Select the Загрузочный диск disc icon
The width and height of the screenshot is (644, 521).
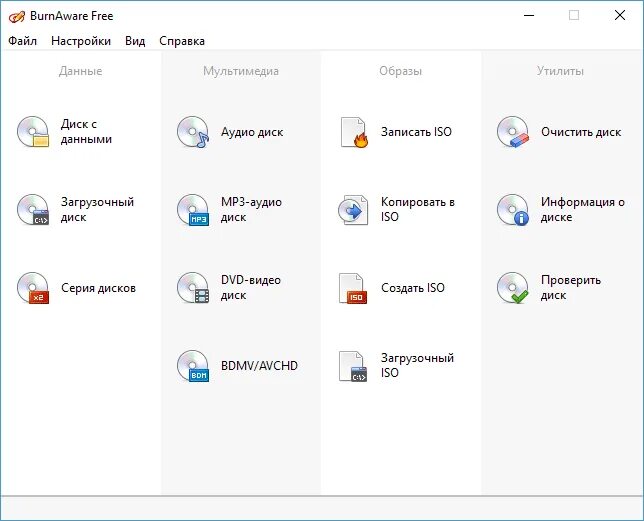[33, 209]
